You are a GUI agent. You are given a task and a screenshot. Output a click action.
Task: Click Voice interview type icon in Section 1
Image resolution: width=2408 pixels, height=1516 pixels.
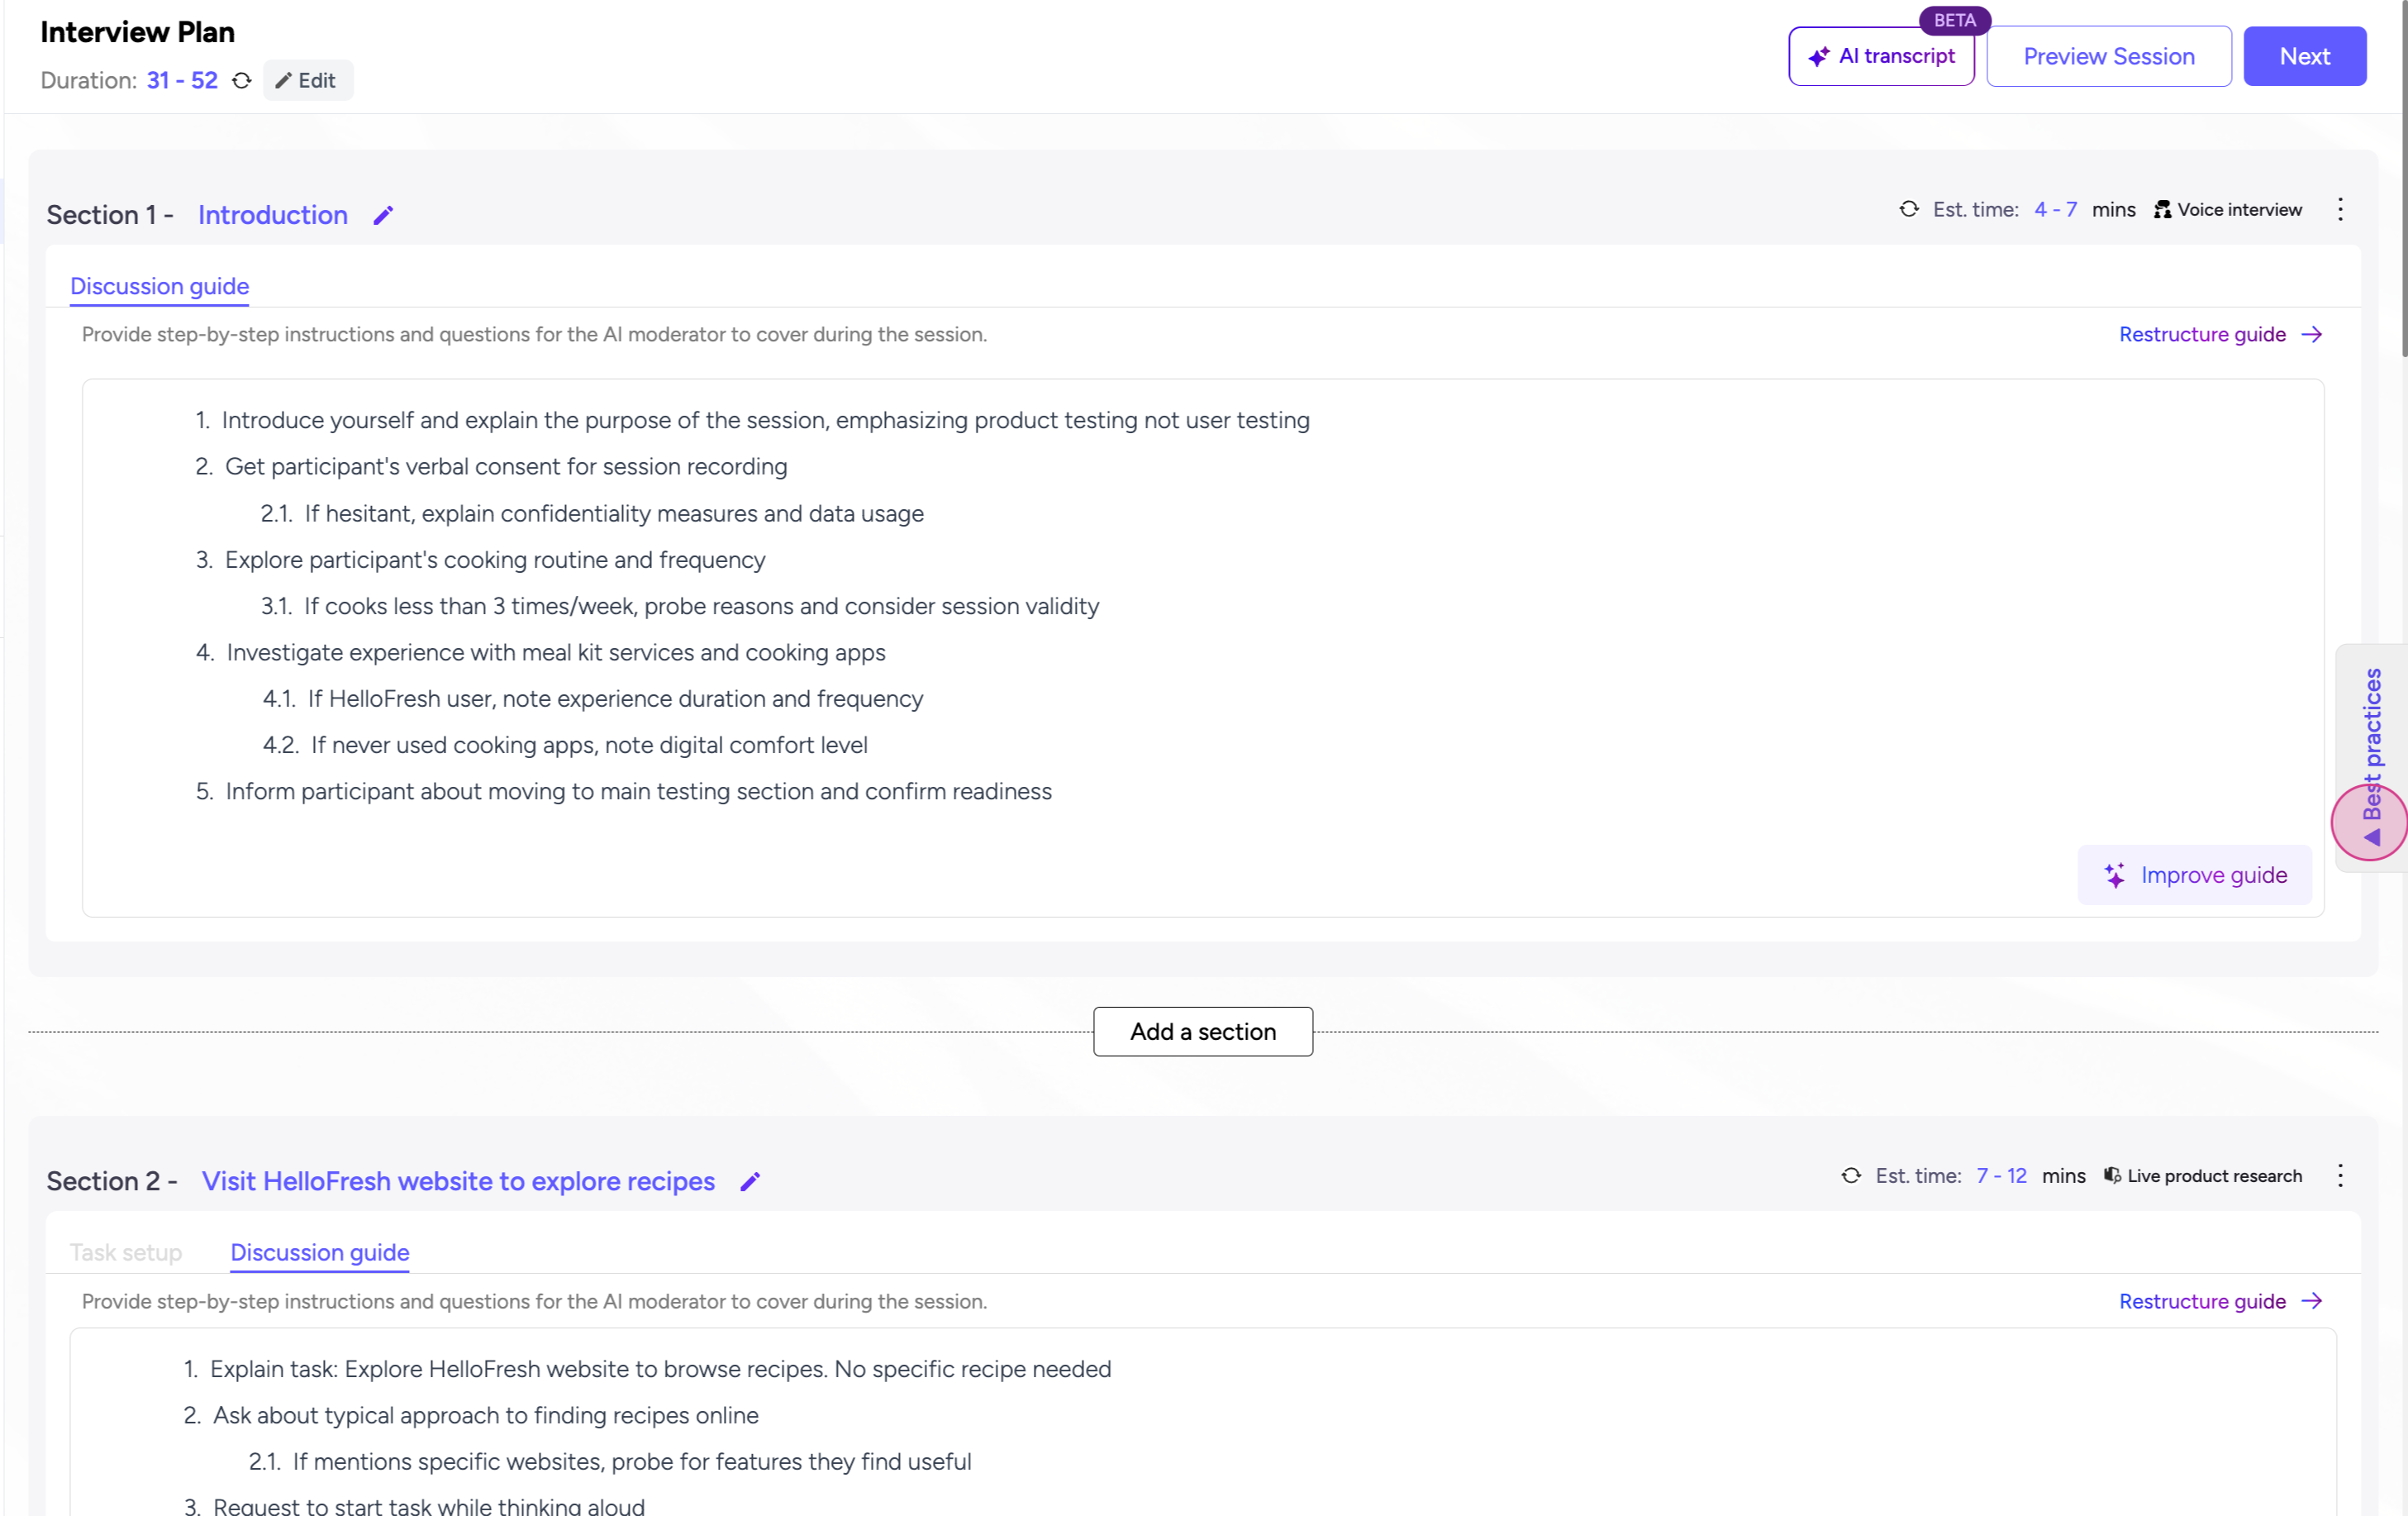[x=2162, y=209]
